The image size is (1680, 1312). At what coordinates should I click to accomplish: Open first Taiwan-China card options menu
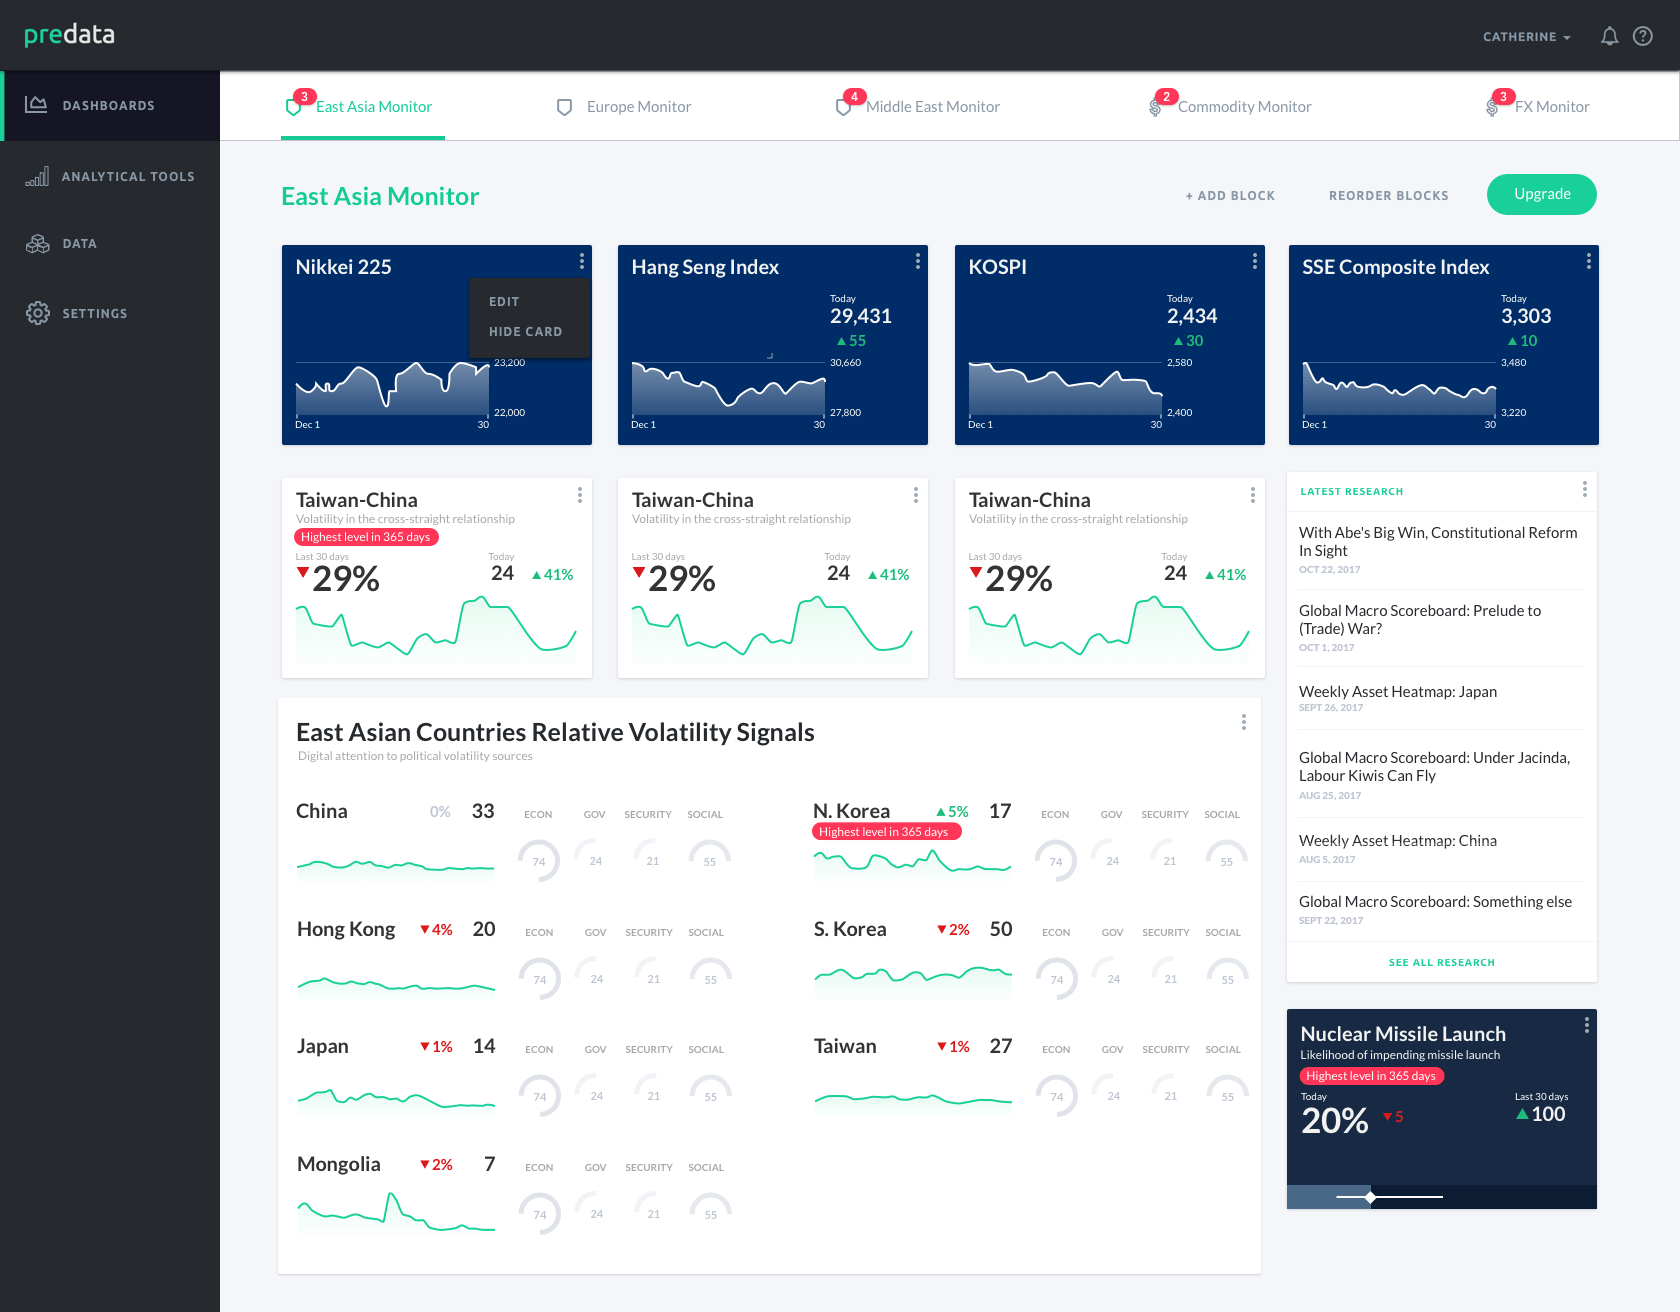[x=579, y=495]
